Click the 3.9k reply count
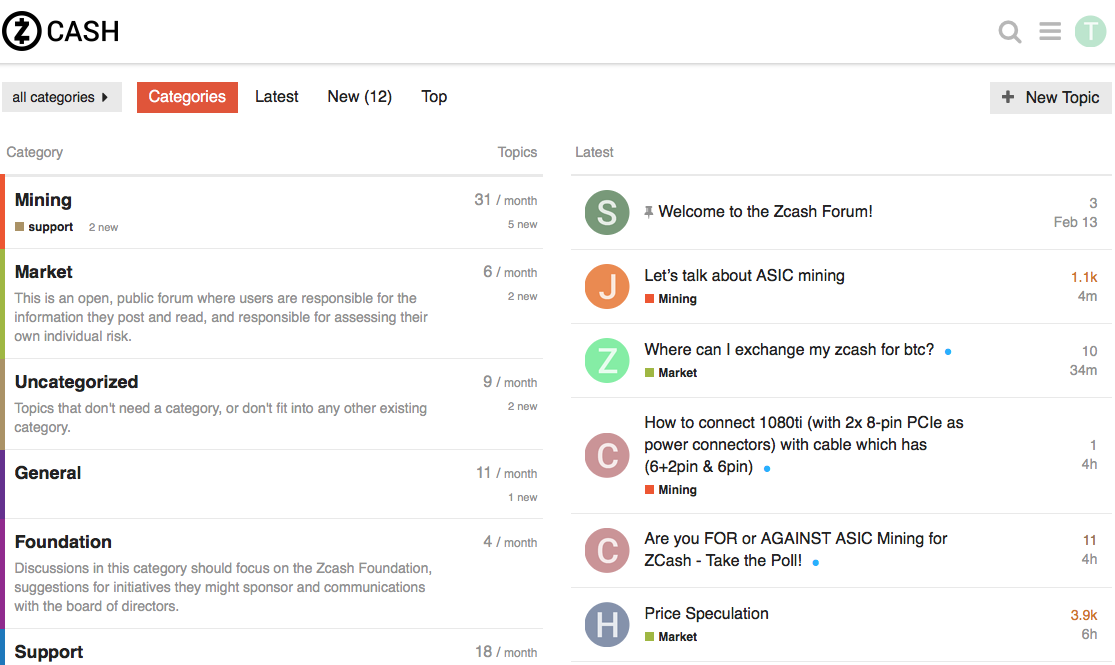The width and height of the screenshot is (1115, 665). point(1084,615)
